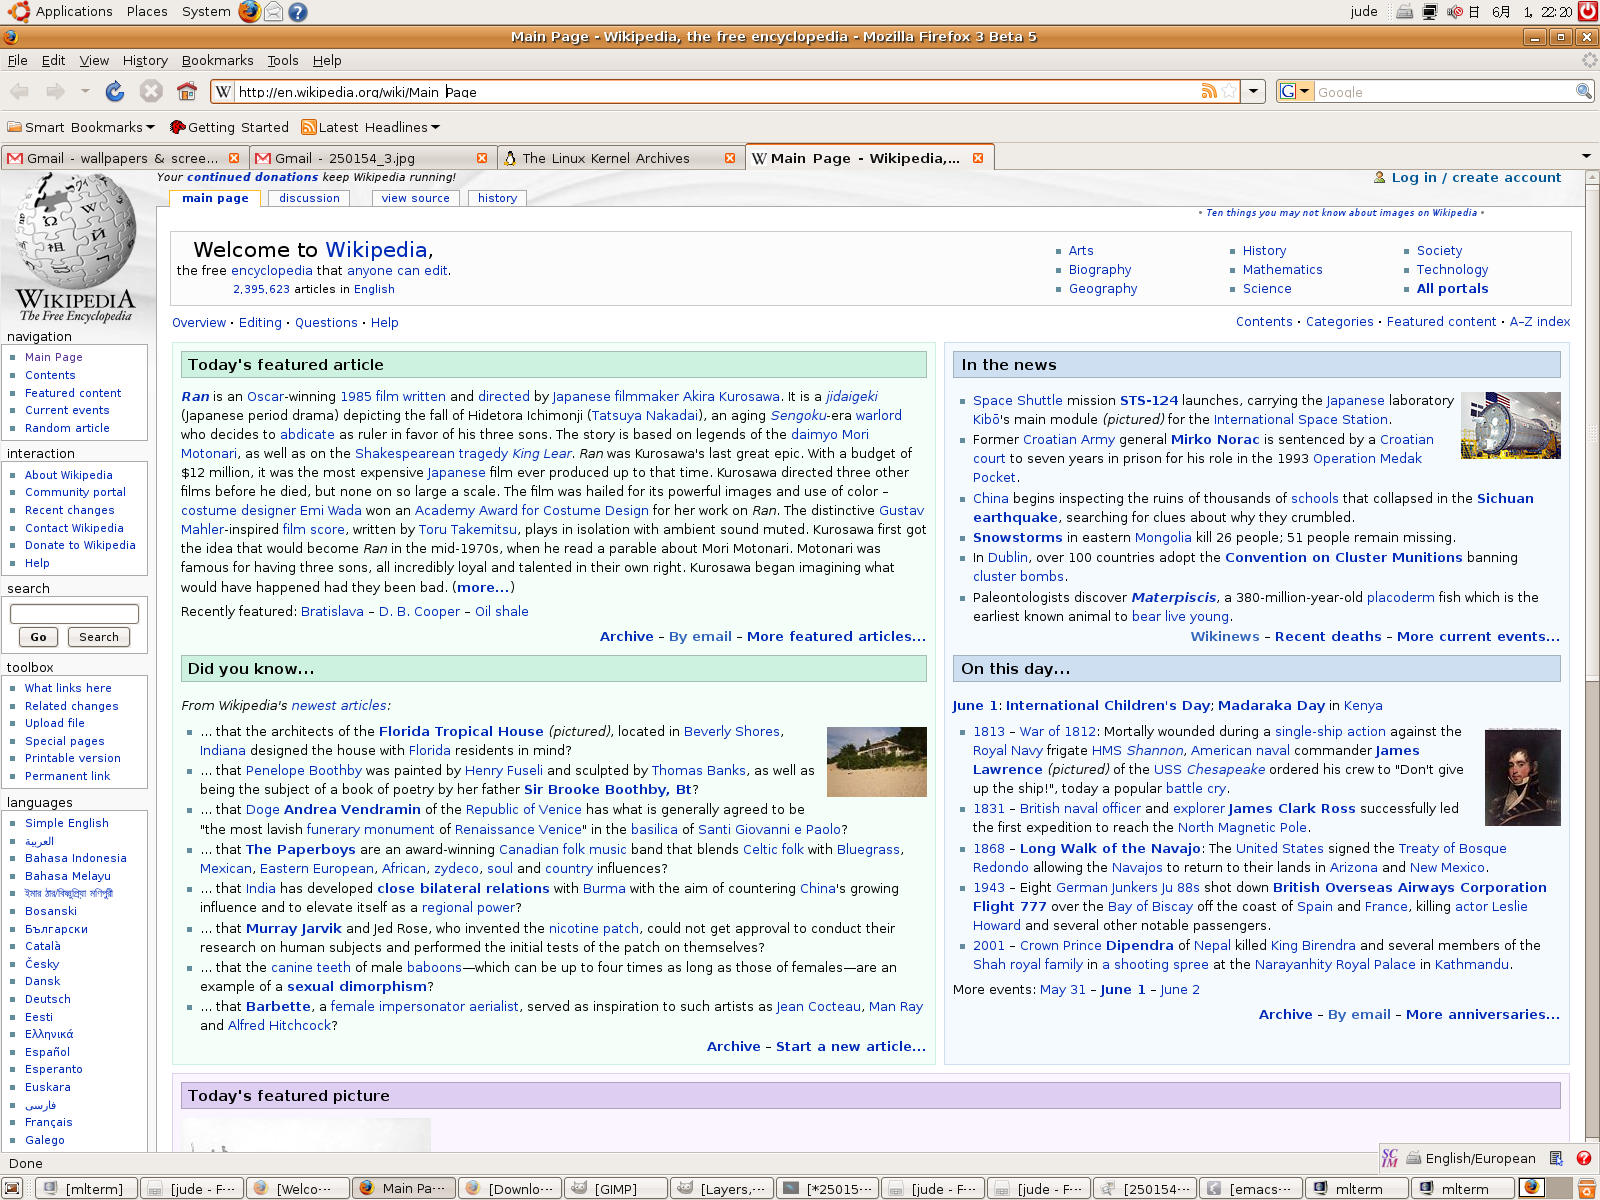
Task: Click the browser Back arrow button
Action: [x=19, y=92]
